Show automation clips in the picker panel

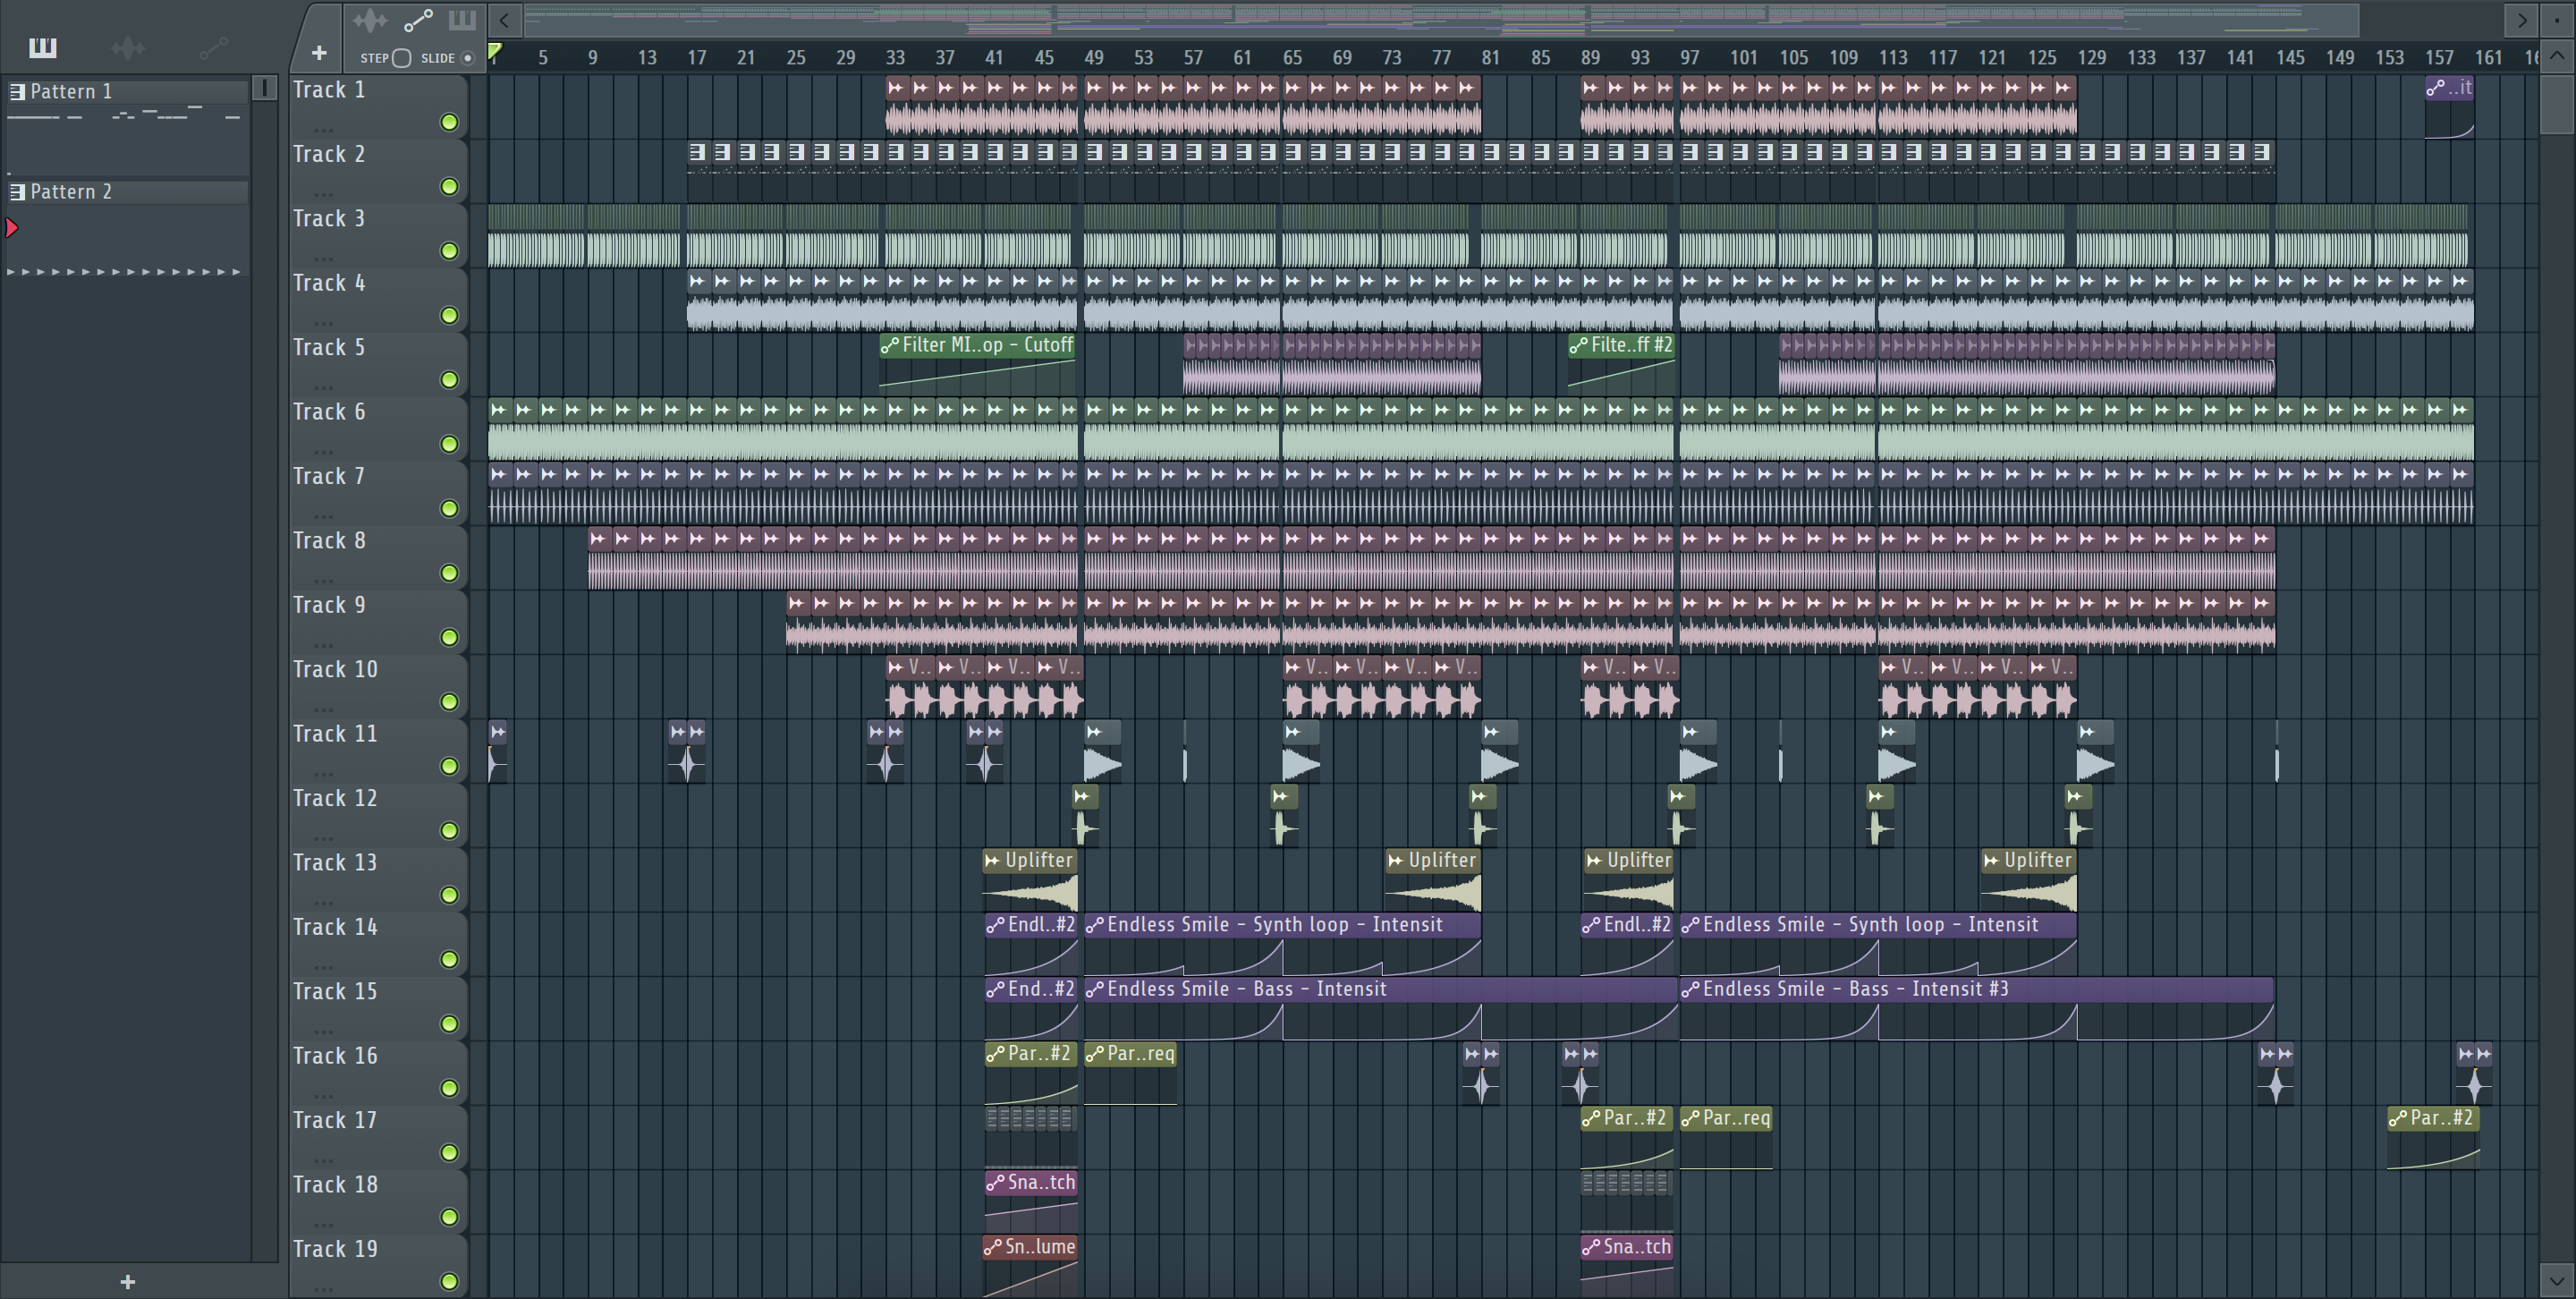214,47
